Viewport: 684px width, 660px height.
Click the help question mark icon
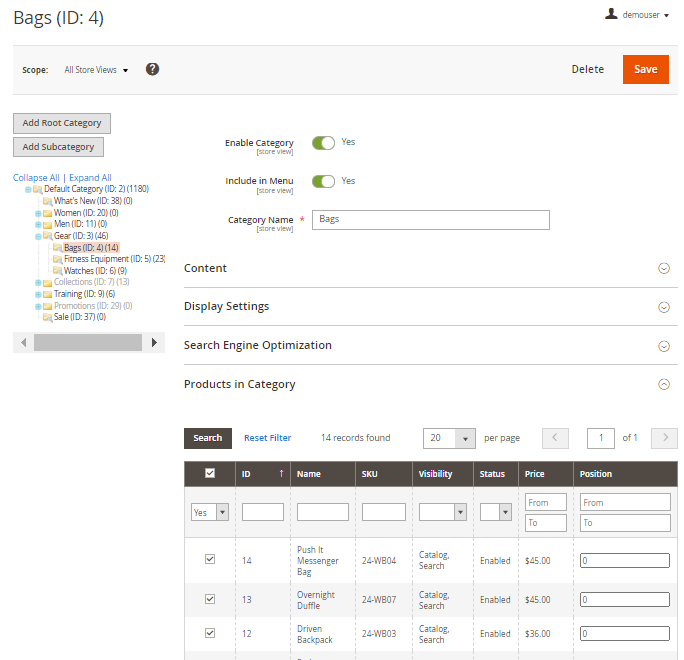coord(152,69)
